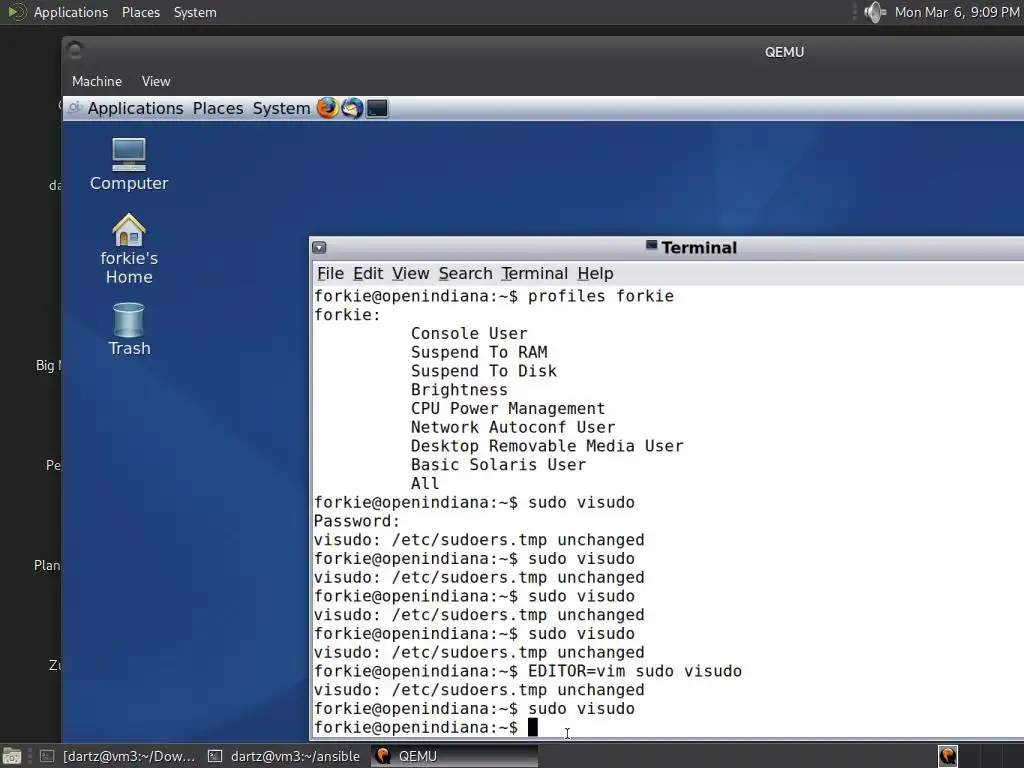Launch terminal from guest panel icon
The height and width of the screenshot is (768, 1024).
click(x=377, y=108)
